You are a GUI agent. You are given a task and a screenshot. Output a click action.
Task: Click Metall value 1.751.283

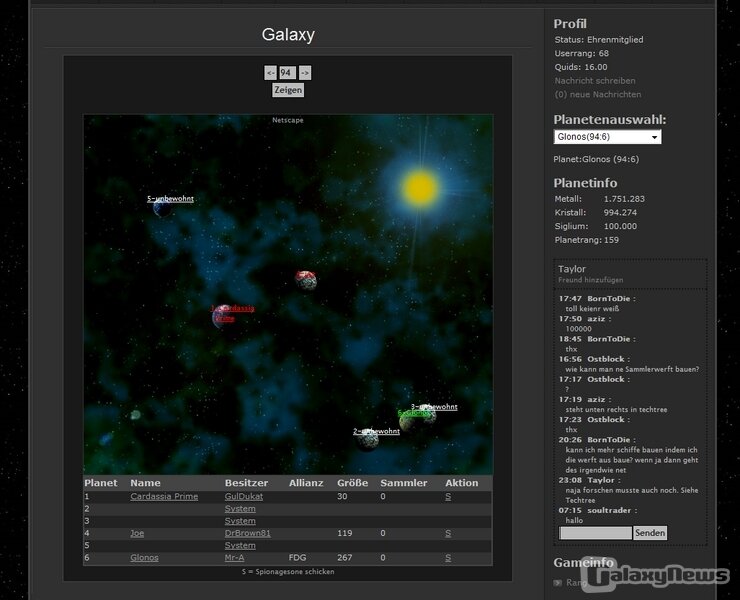pos(624,199)
